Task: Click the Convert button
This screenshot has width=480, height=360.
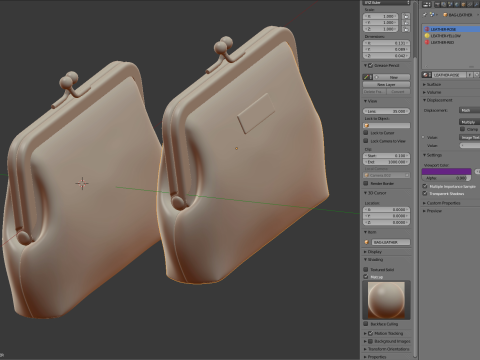Action: [398, 92]
